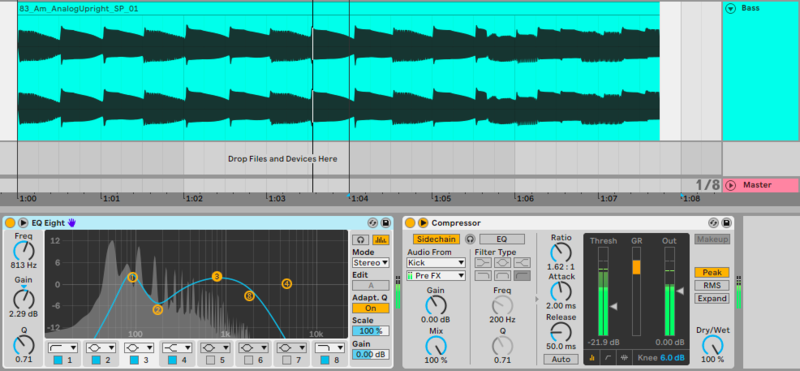Switch Compressor to transfer curve view
Screen dimensions: 800x371
608,358
